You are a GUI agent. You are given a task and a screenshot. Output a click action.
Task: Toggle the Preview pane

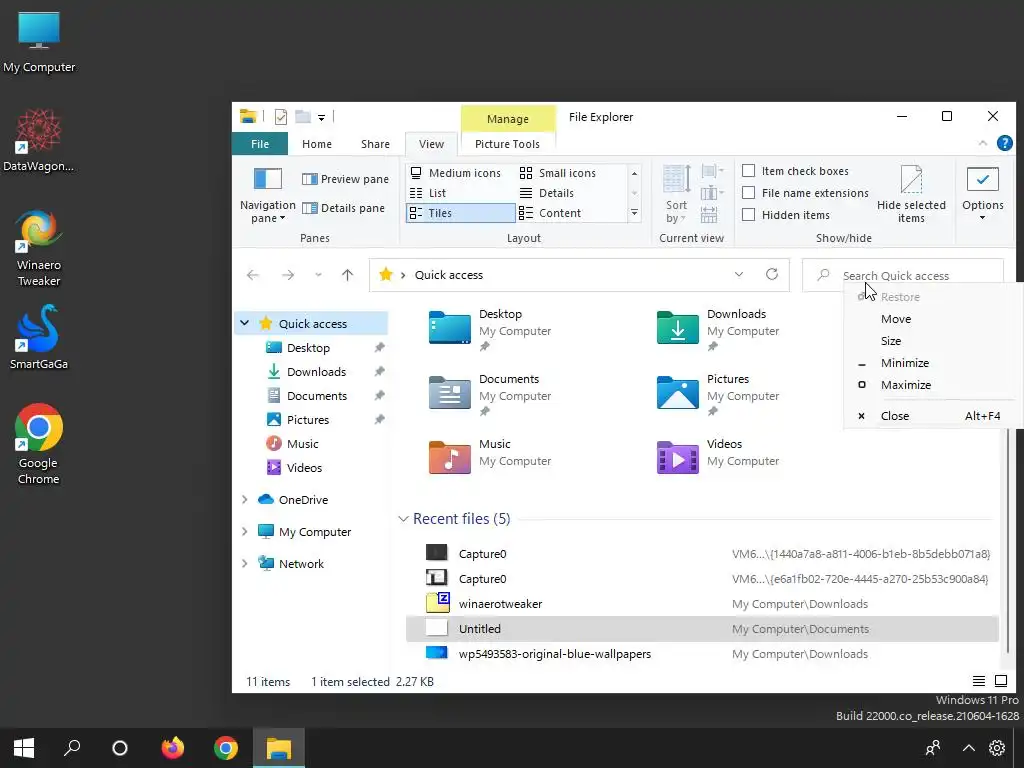[345, 179]
